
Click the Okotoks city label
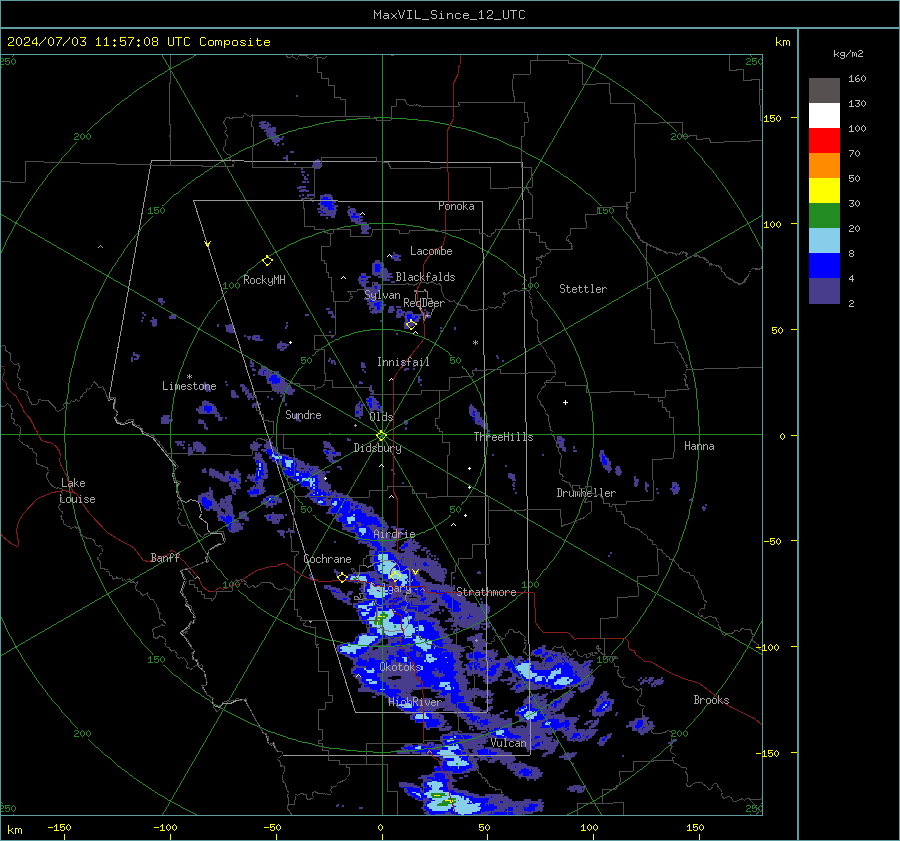[400, 667]
